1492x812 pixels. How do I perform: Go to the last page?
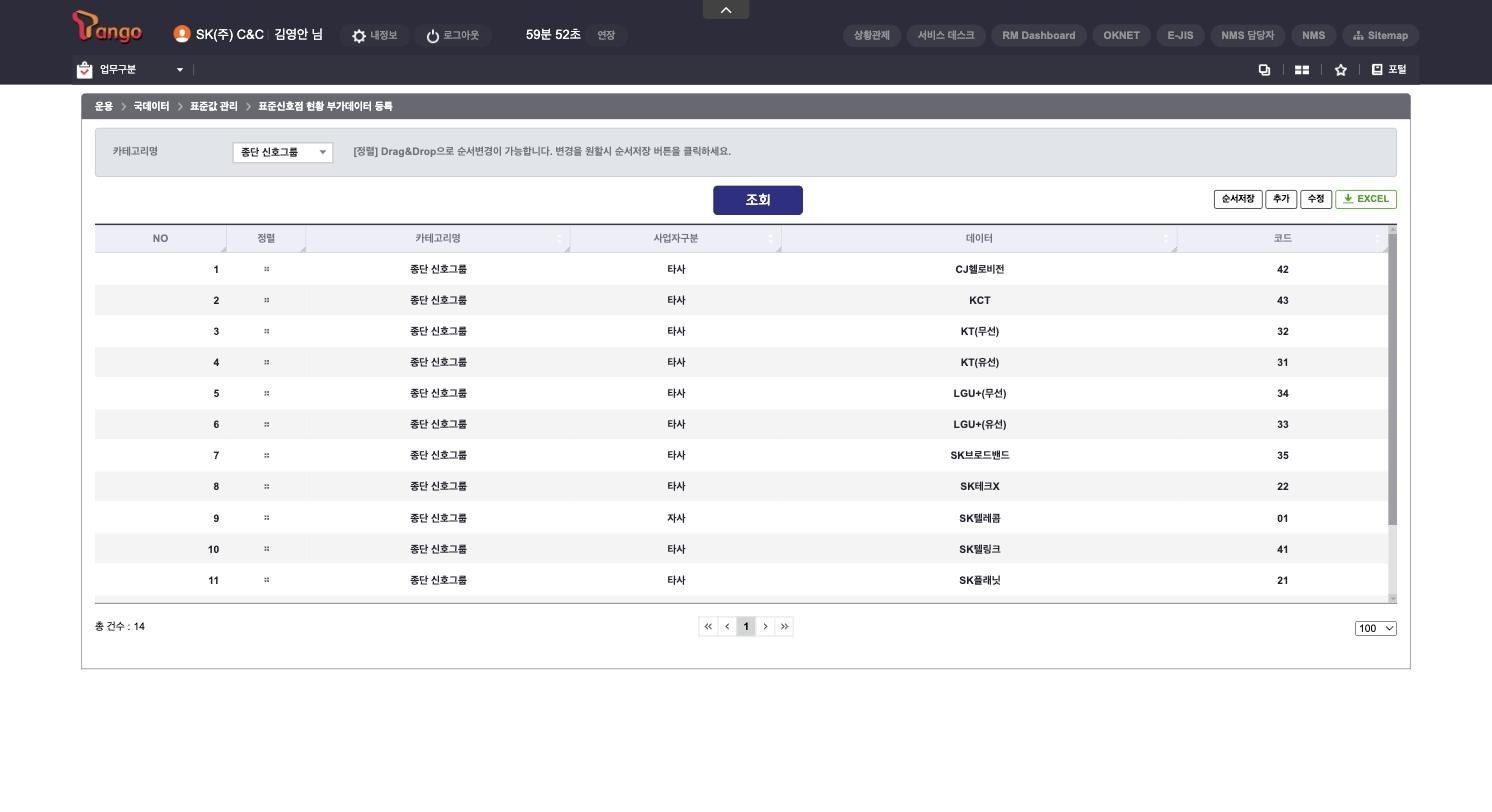pos(784,627)
